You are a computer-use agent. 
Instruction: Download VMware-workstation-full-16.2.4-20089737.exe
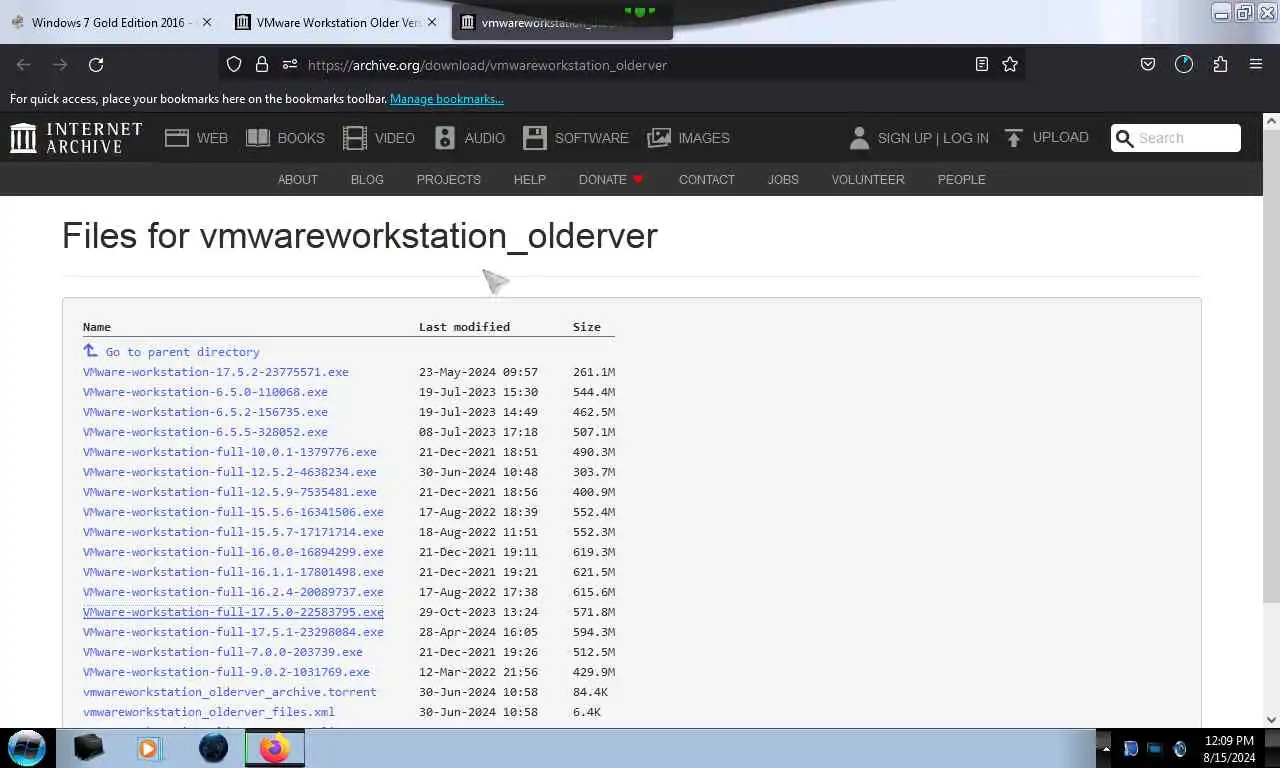(233, 592)
